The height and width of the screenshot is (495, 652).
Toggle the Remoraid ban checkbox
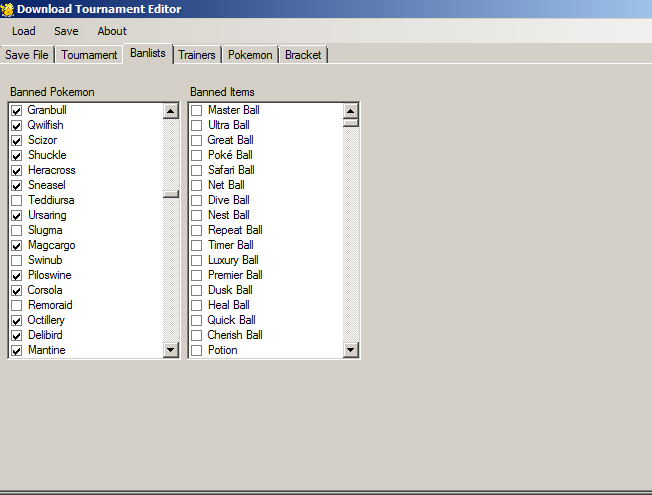[17, 305]
